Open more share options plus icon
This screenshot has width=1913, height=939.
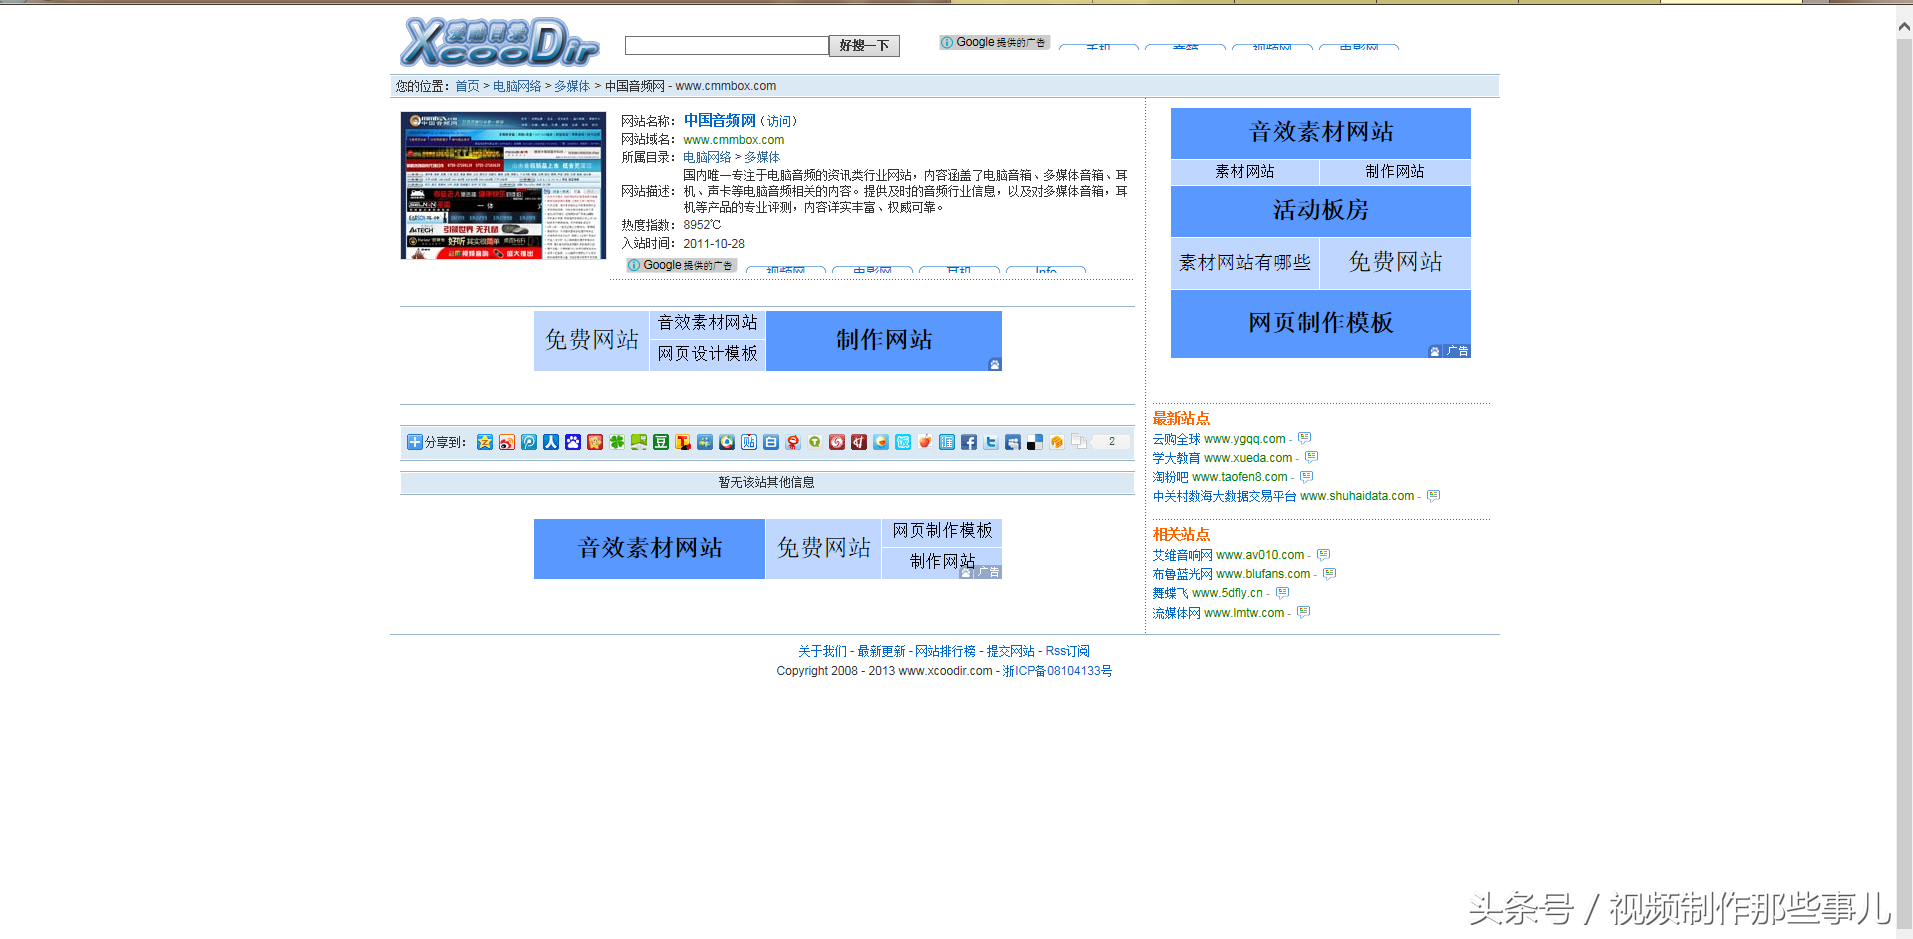[415, 442]
